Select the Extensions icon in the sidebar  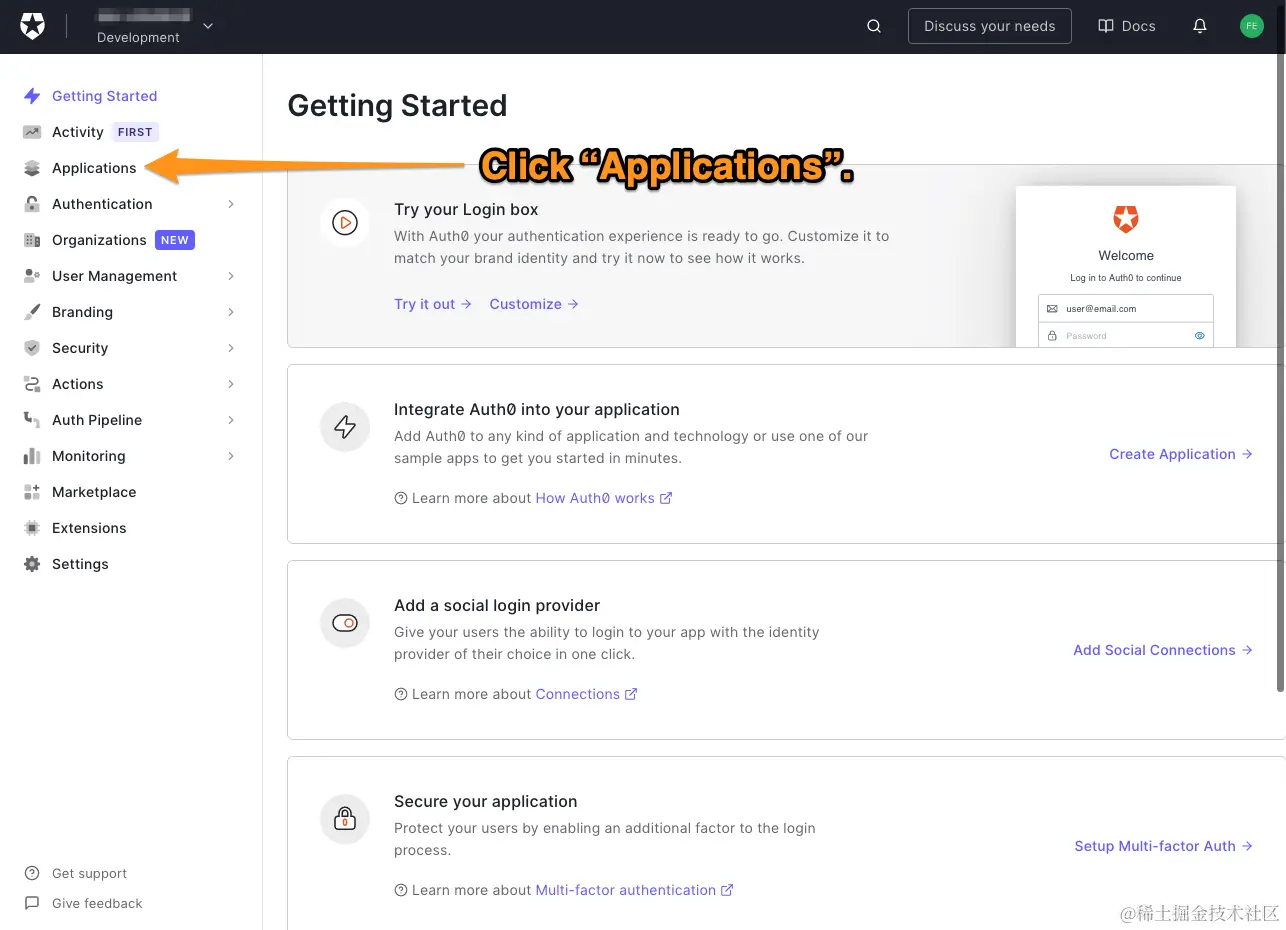tap(32, 528)
